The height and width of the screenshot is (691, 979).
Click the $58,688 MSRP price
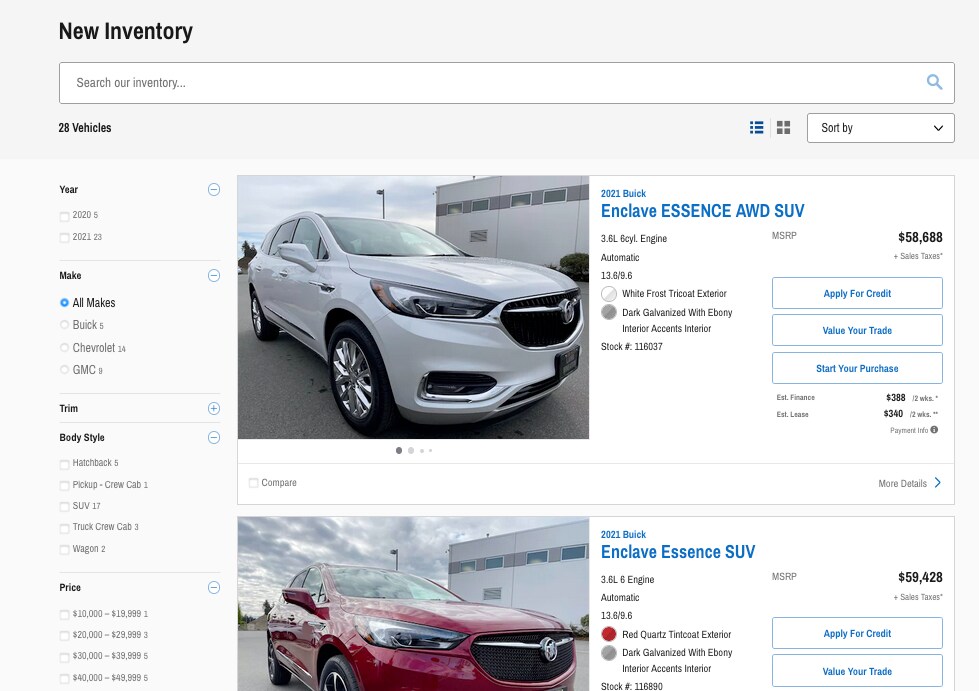920,237
